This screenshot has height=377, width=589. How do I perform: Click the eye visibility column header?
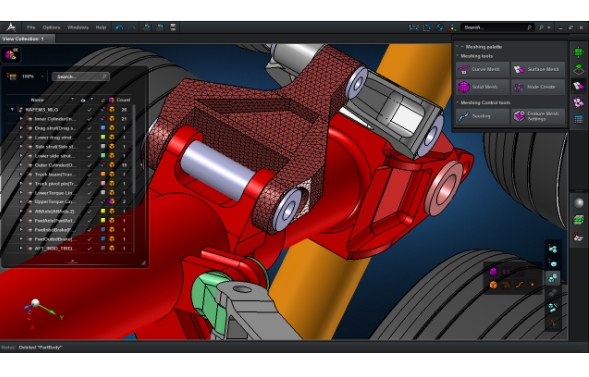click(83, 100)
